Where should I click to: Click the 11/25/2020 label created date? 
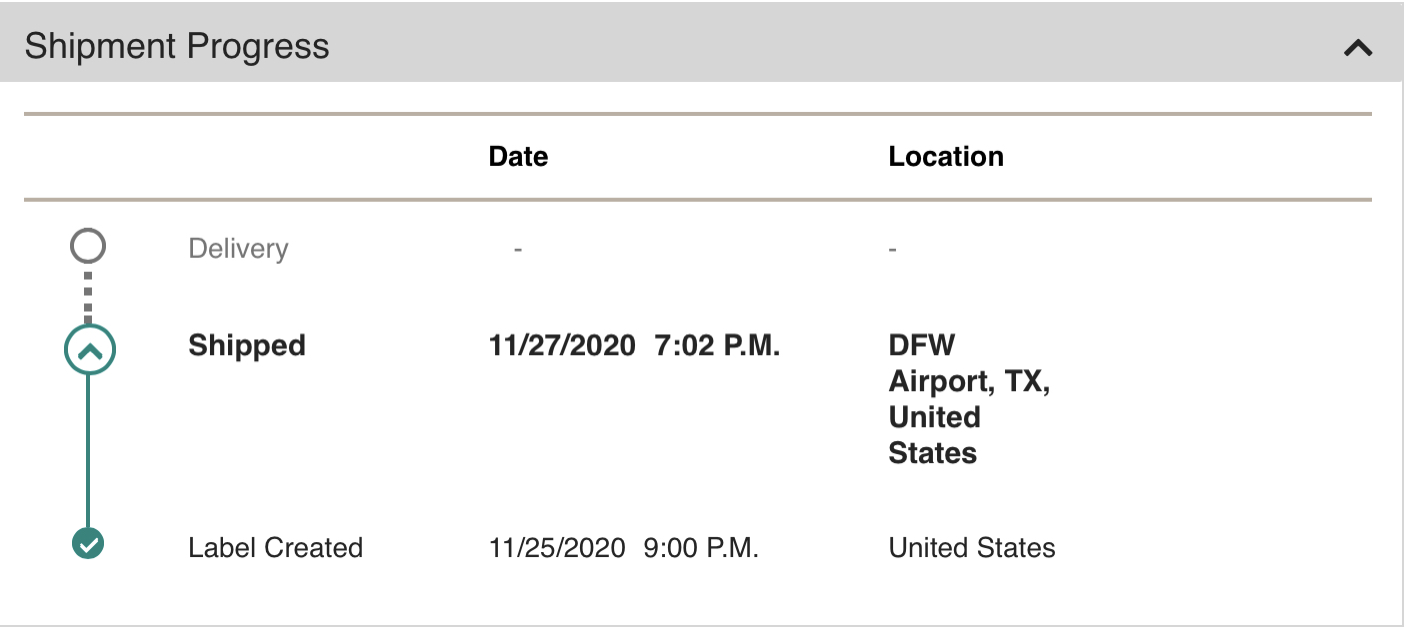coord(557,548)
